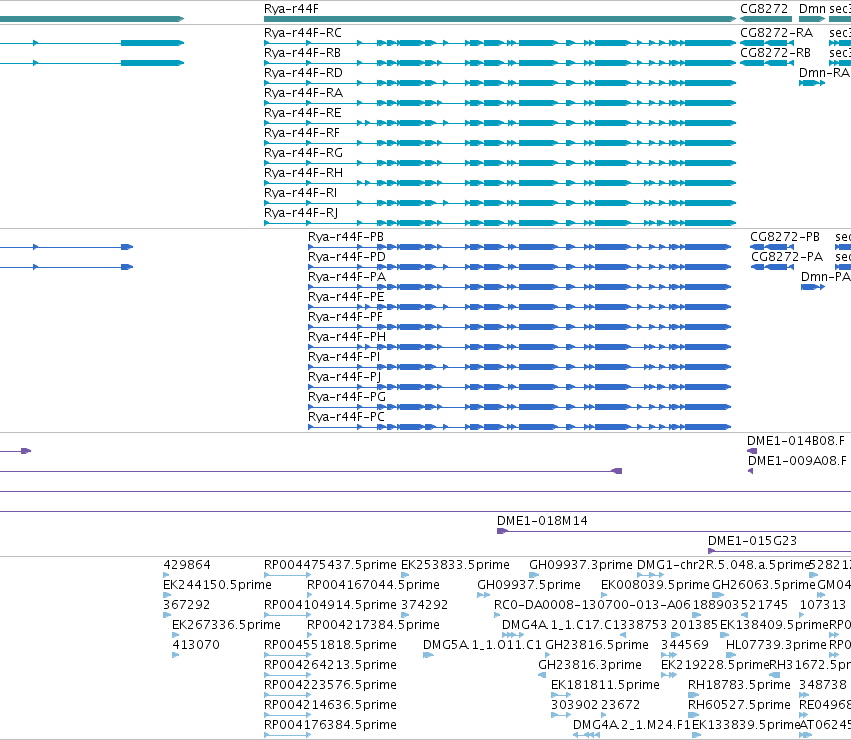The height and width of the screenshot is (740, 851).
Task: Open EST HL07739.3prime
Action: tap(776, 646)
